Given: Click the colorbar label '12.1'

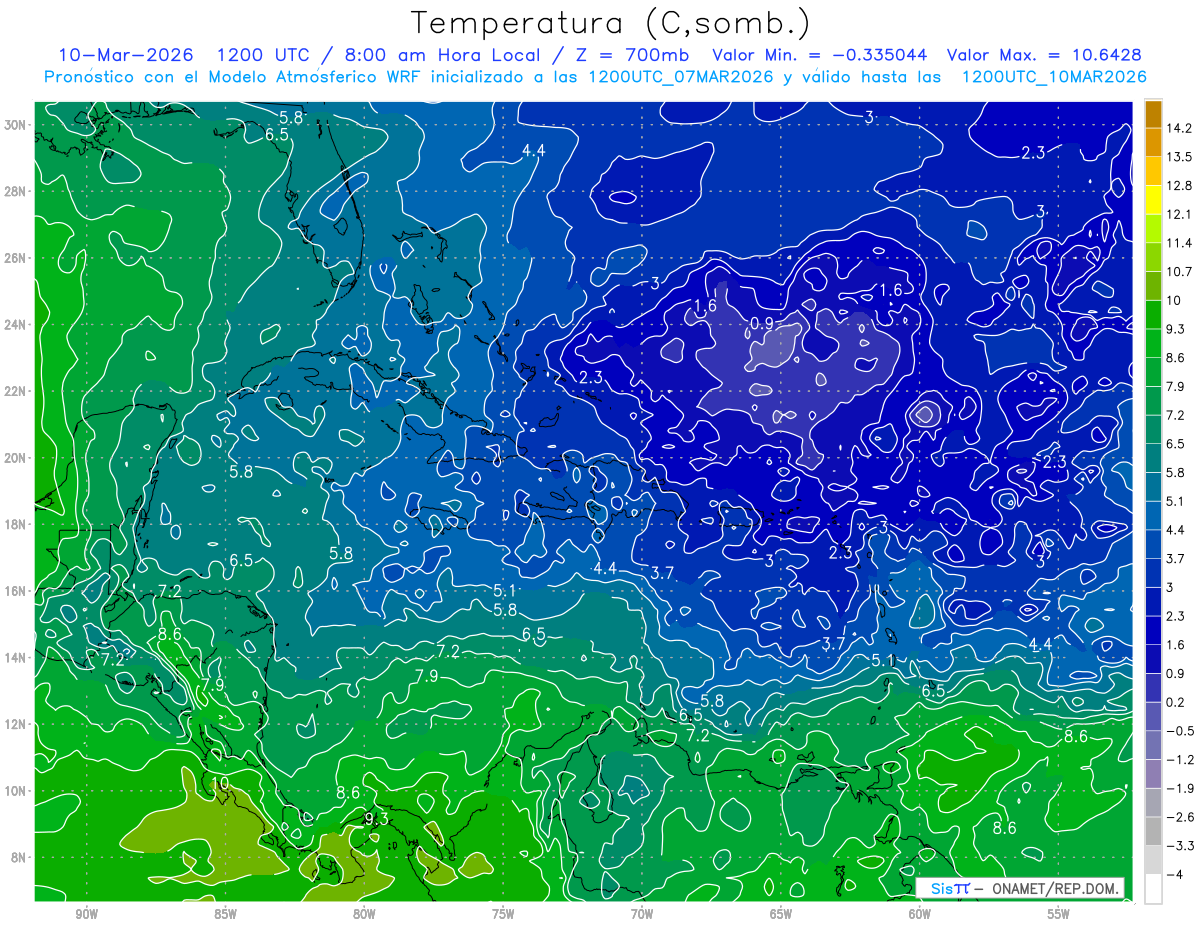Looking at the screenshot, I should [x=1180, y=214].
